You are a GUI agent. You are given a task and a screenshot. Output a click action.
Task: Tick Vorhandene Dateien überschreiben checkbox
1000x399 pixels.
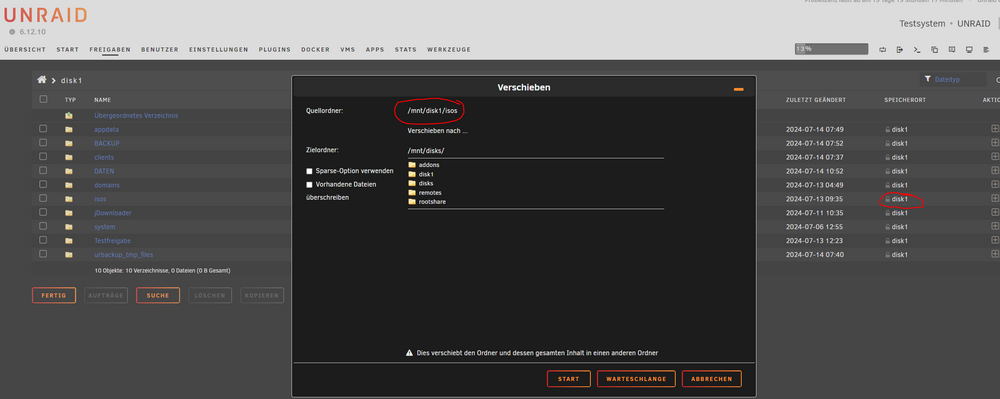point(309,184)
